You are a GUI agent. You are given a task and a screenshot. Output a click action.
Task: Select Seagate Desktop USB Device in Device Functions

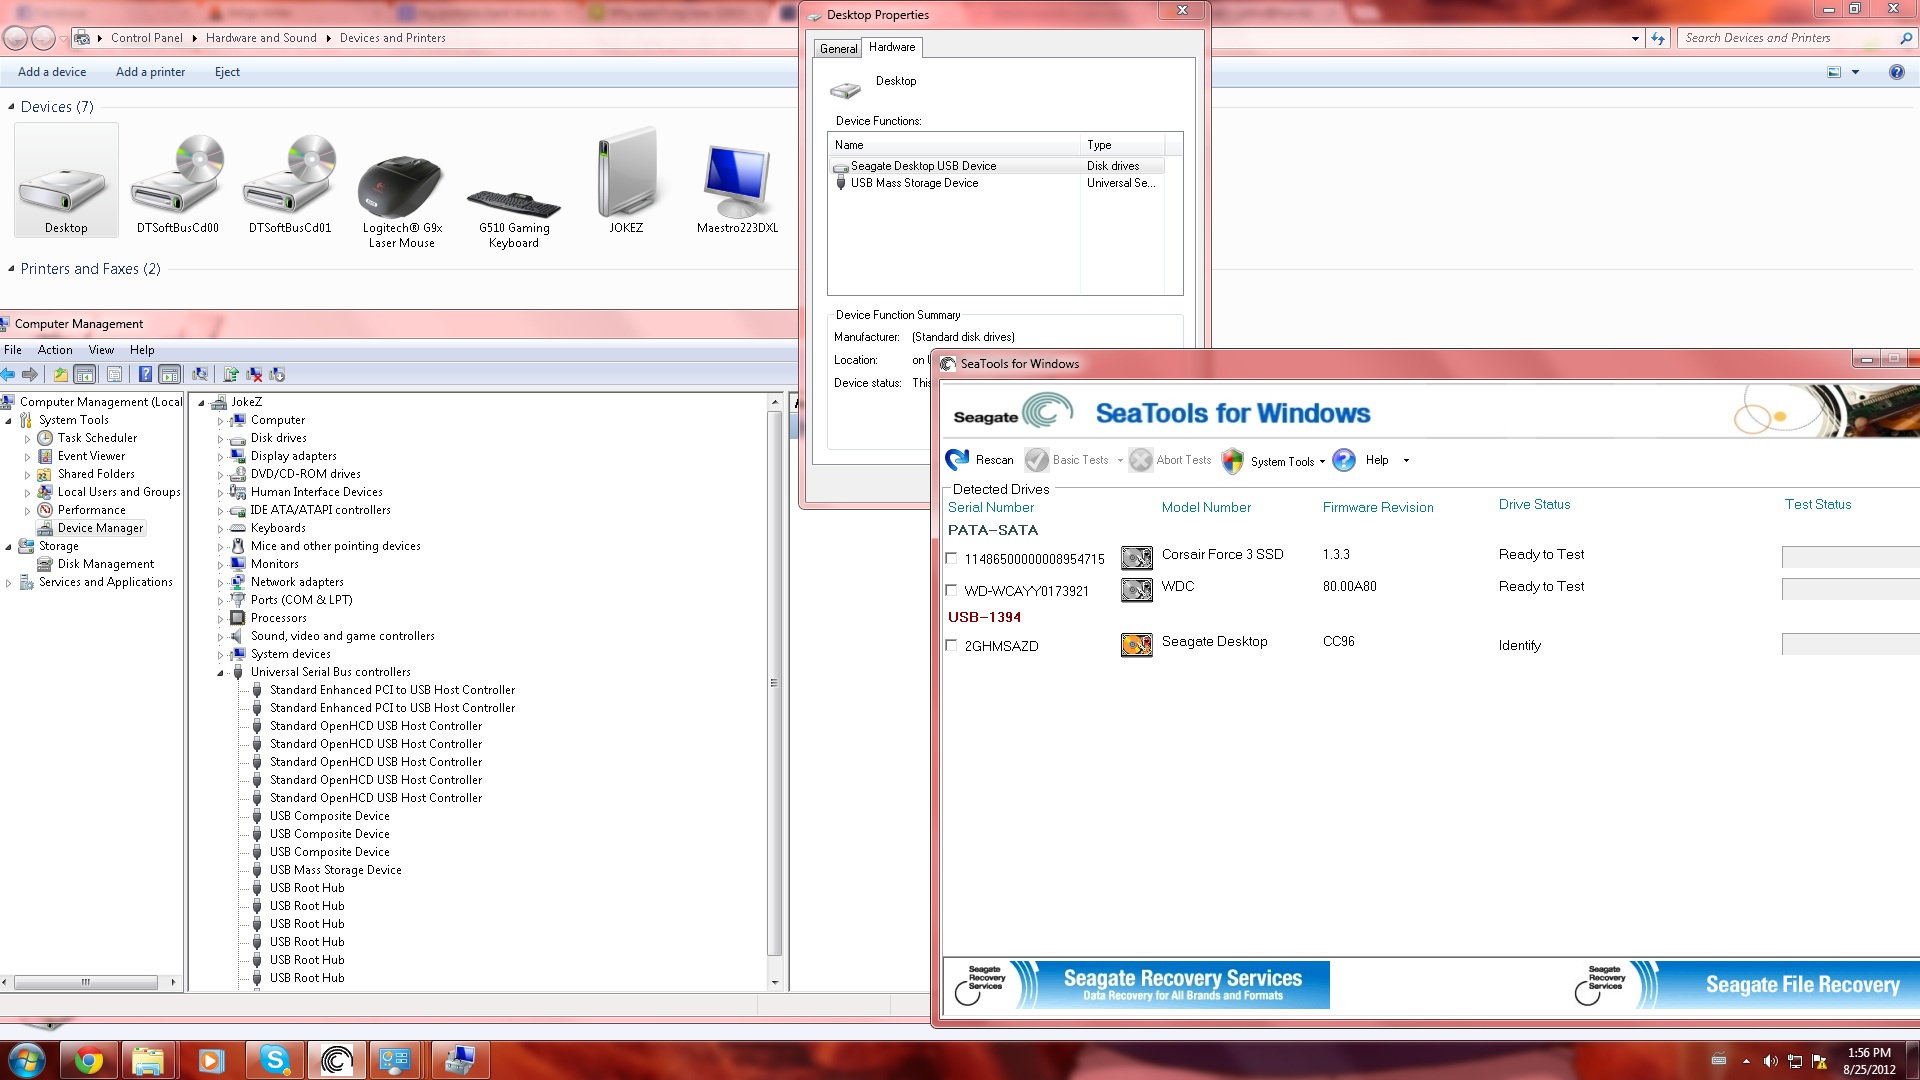click(x=997, y=166)
